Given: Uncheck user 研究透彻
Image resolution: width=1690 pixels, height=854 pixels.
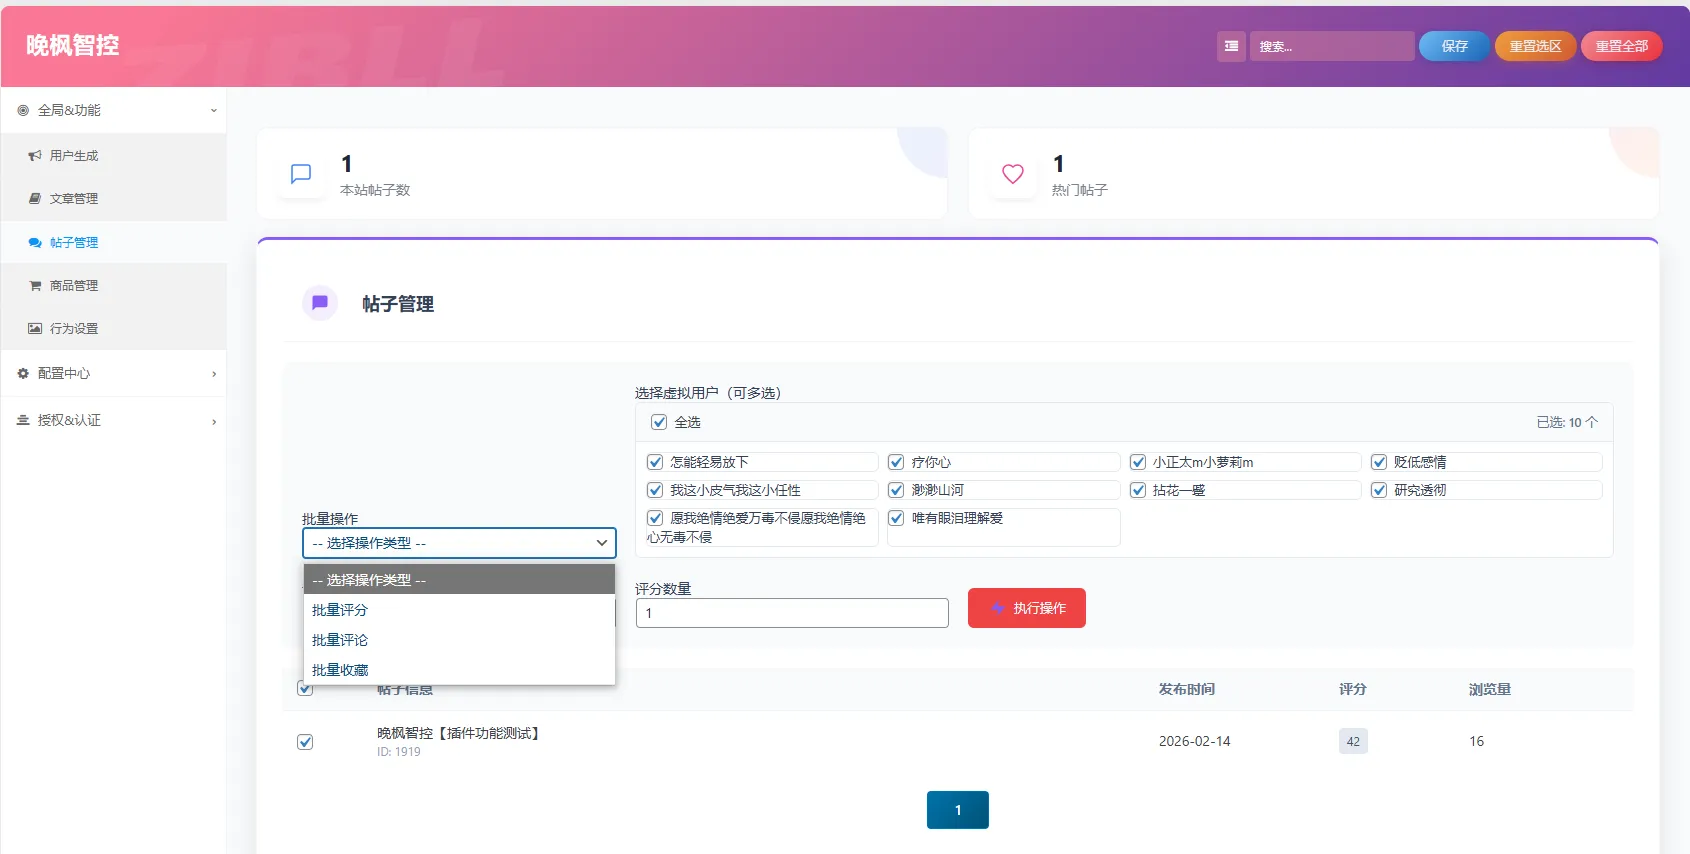Looking at the screenshot, I should coord(1379,490).
